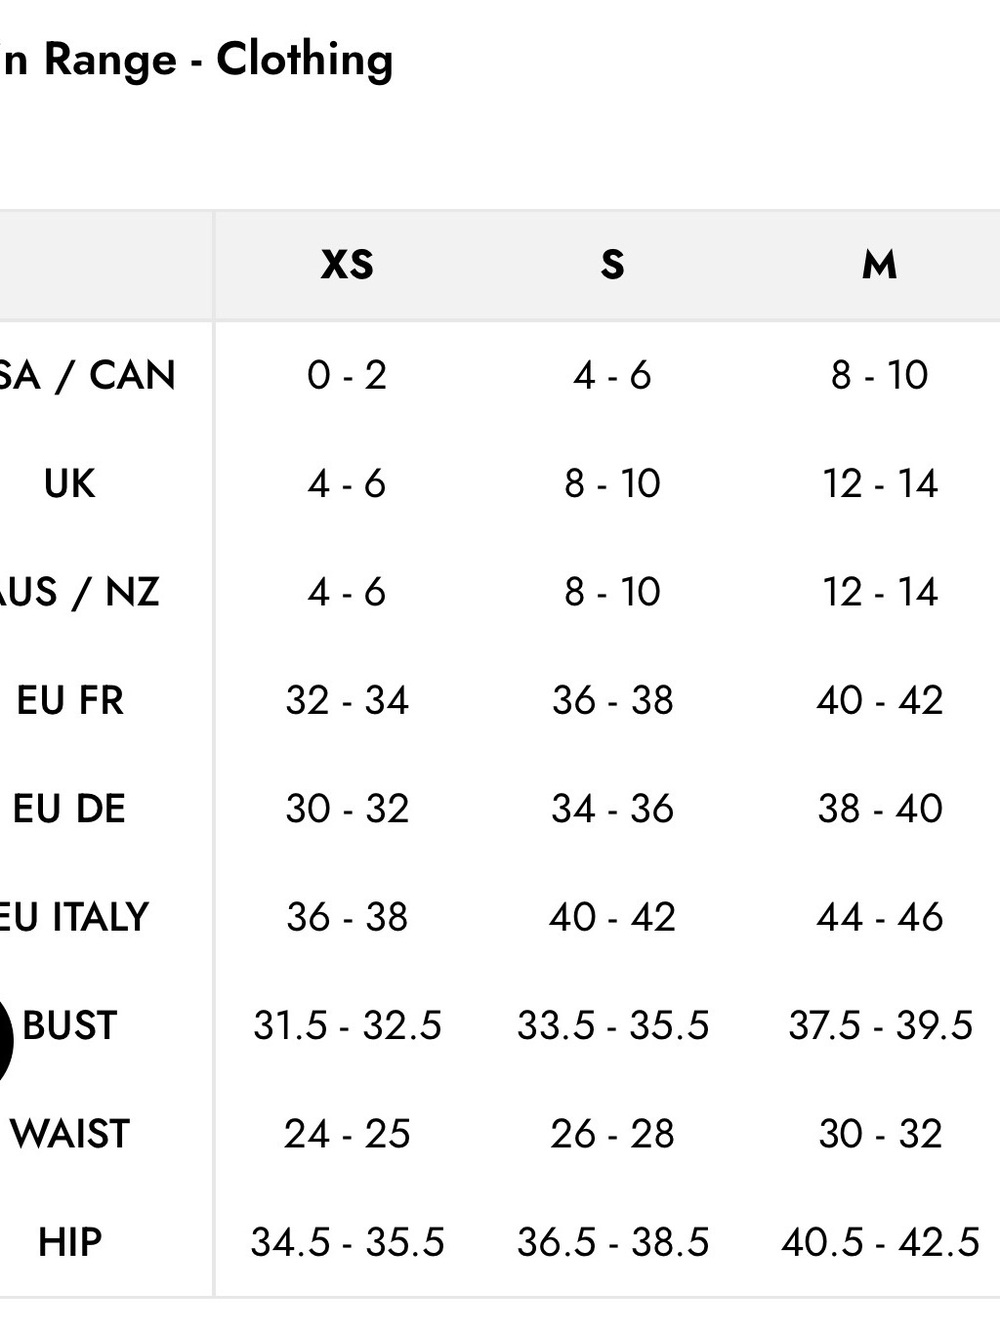Screen dimensions: 1000x1333
Task: Click the M EU Italy size 44 - 46
Action: pos(880,917)
